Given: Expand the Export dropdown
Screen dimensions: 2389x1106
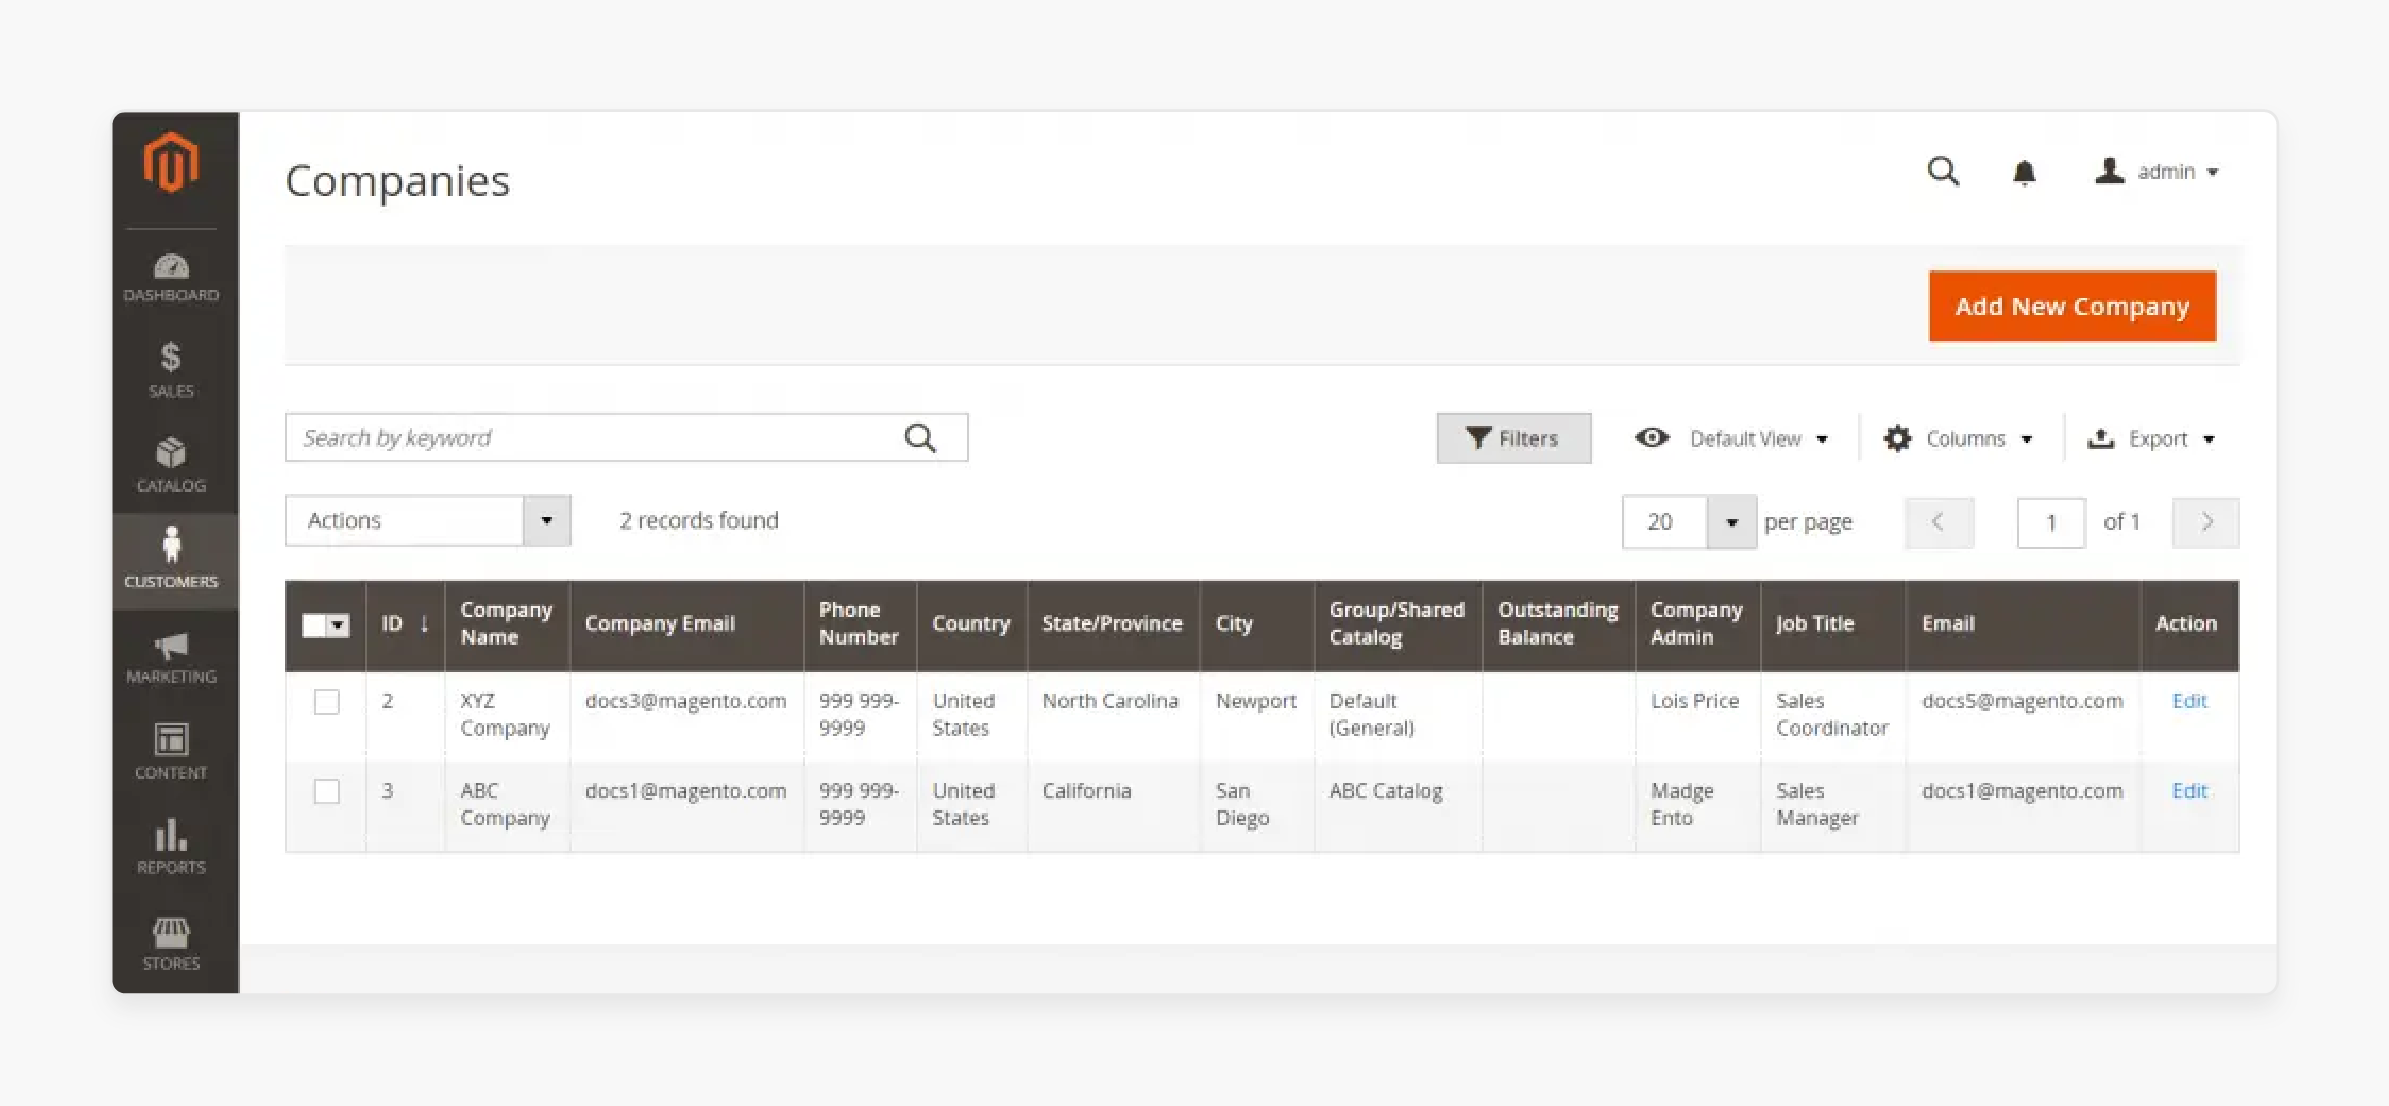Looking at the screenshot, I should click(2209, 439).
